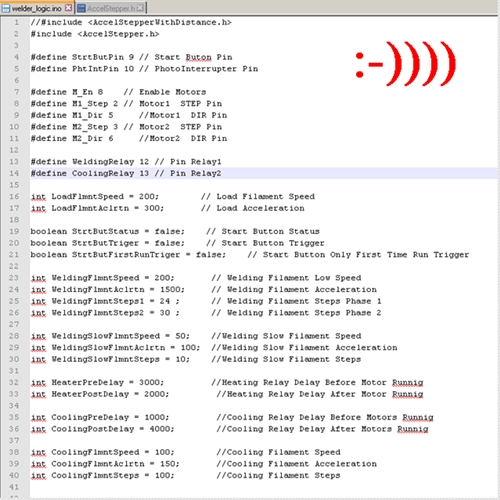
Task: Click on 'CoolingPreDelay' variable
Action: (90, 418)
